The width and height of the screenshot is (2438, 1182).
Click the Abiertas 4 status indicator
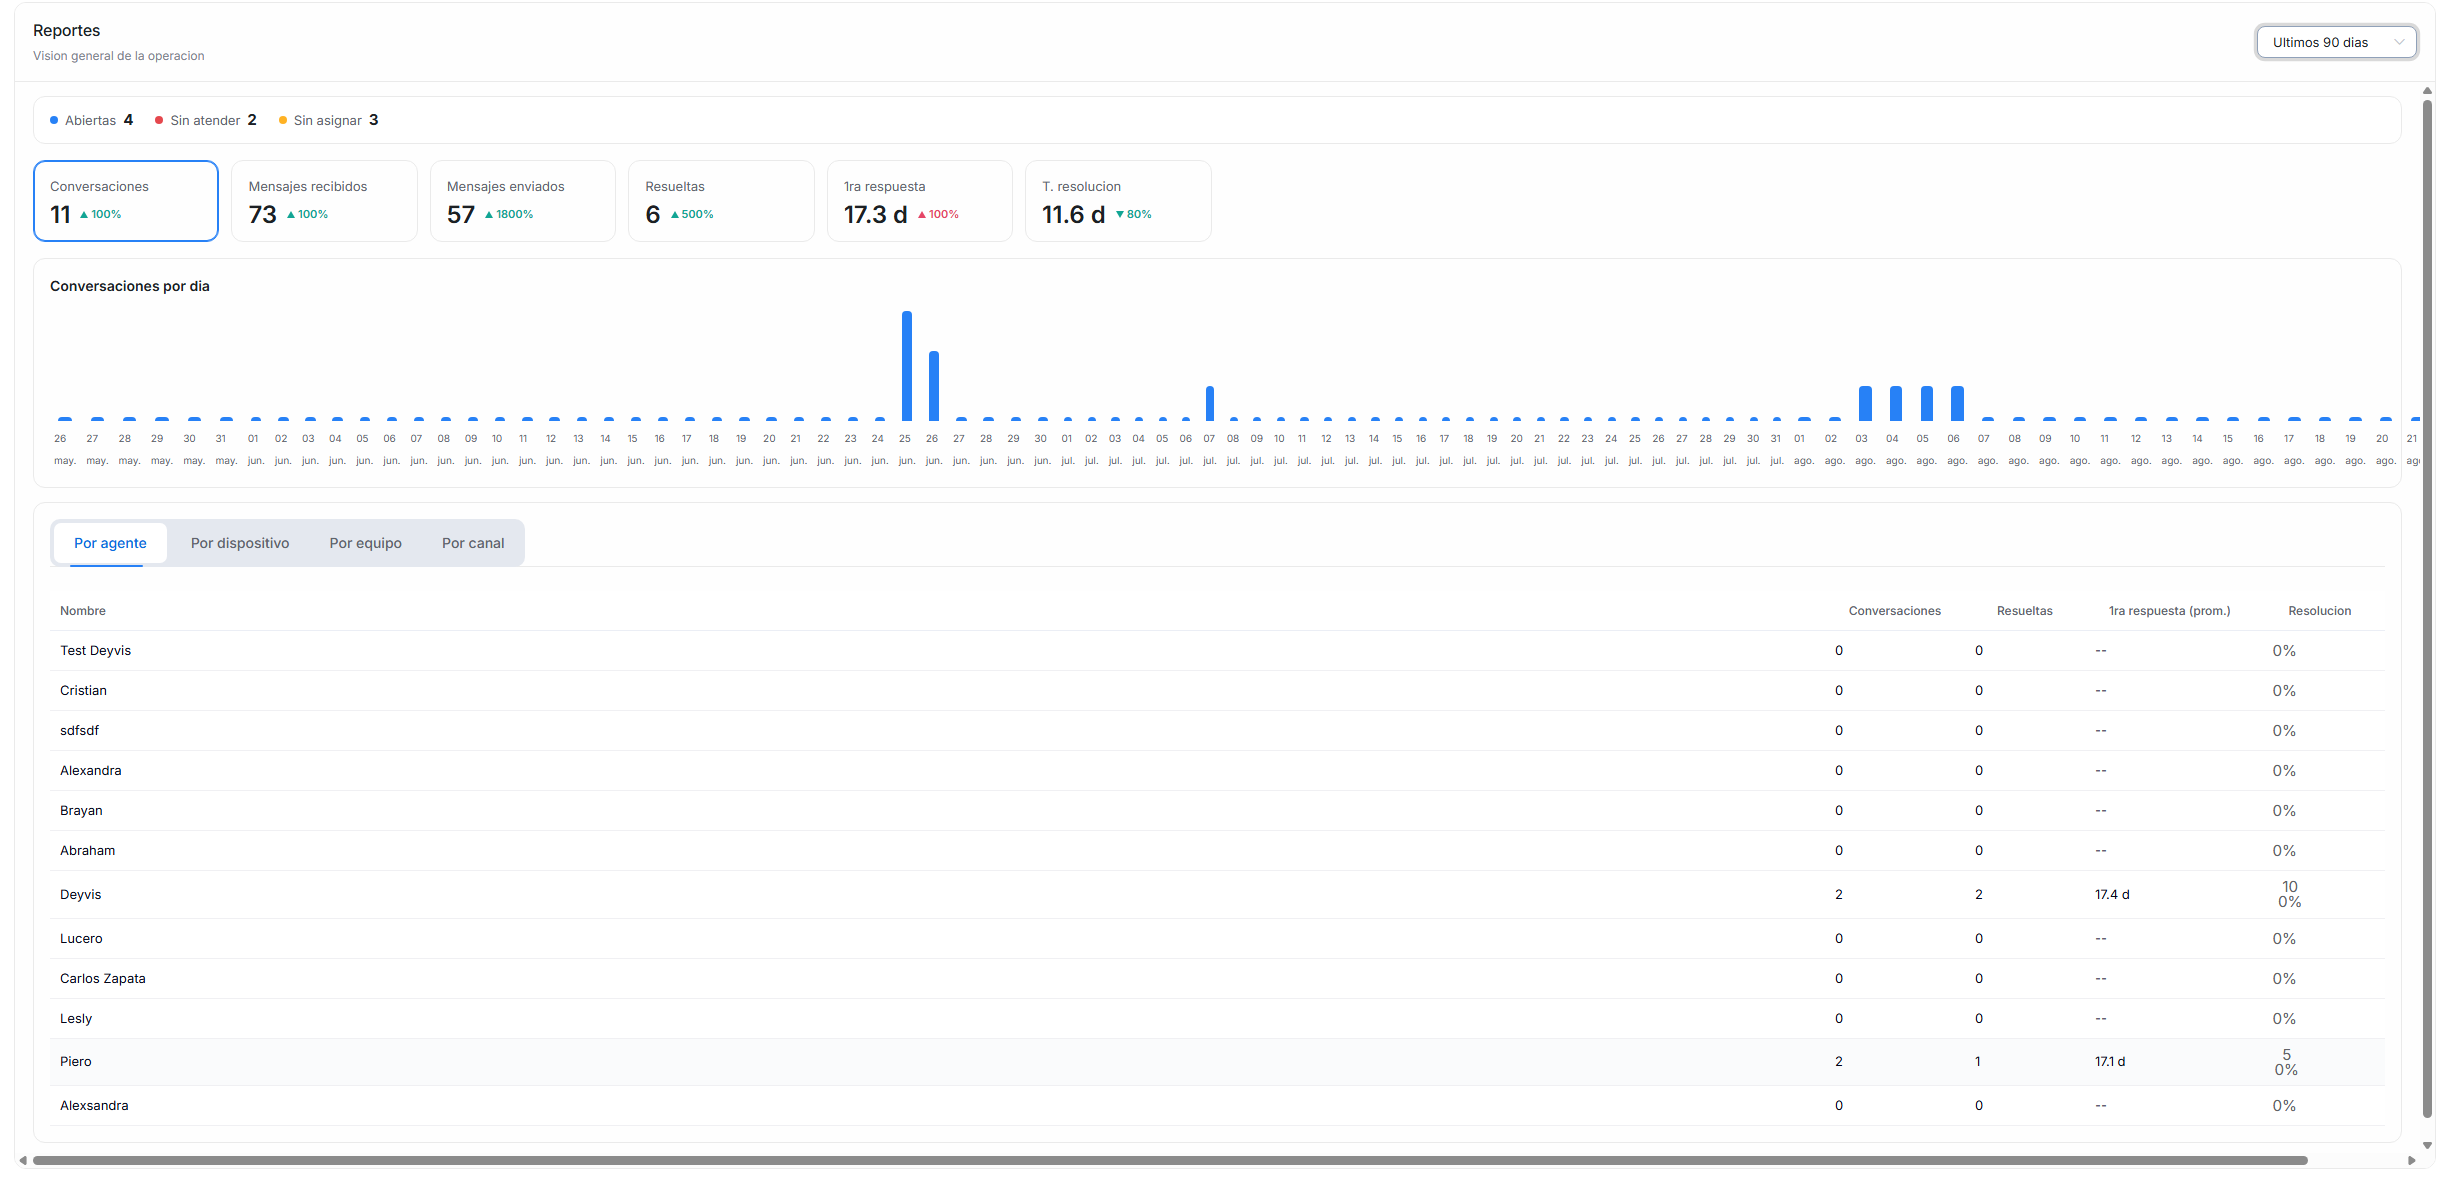tap(91, 120)
